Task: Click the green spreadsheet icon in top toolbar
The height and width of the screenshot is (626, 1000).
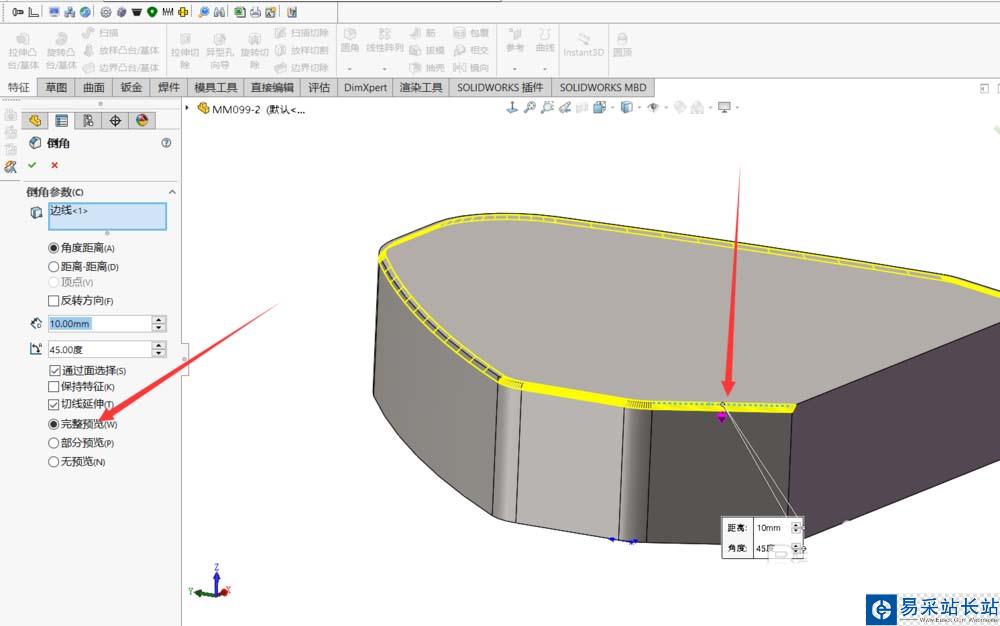Action: point(240,12)
